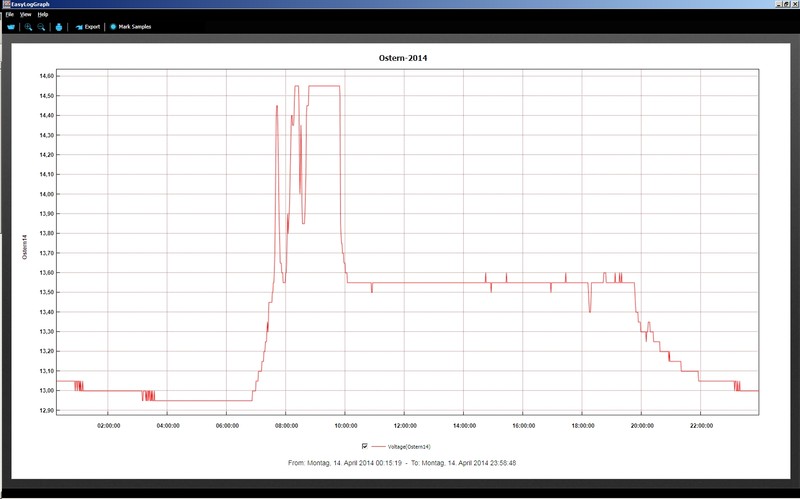Image resolution: width=800 pixels, height=499 pixels.
Task: Click the Ostern14 vertical axis label
Action: [x=29, y=245]
